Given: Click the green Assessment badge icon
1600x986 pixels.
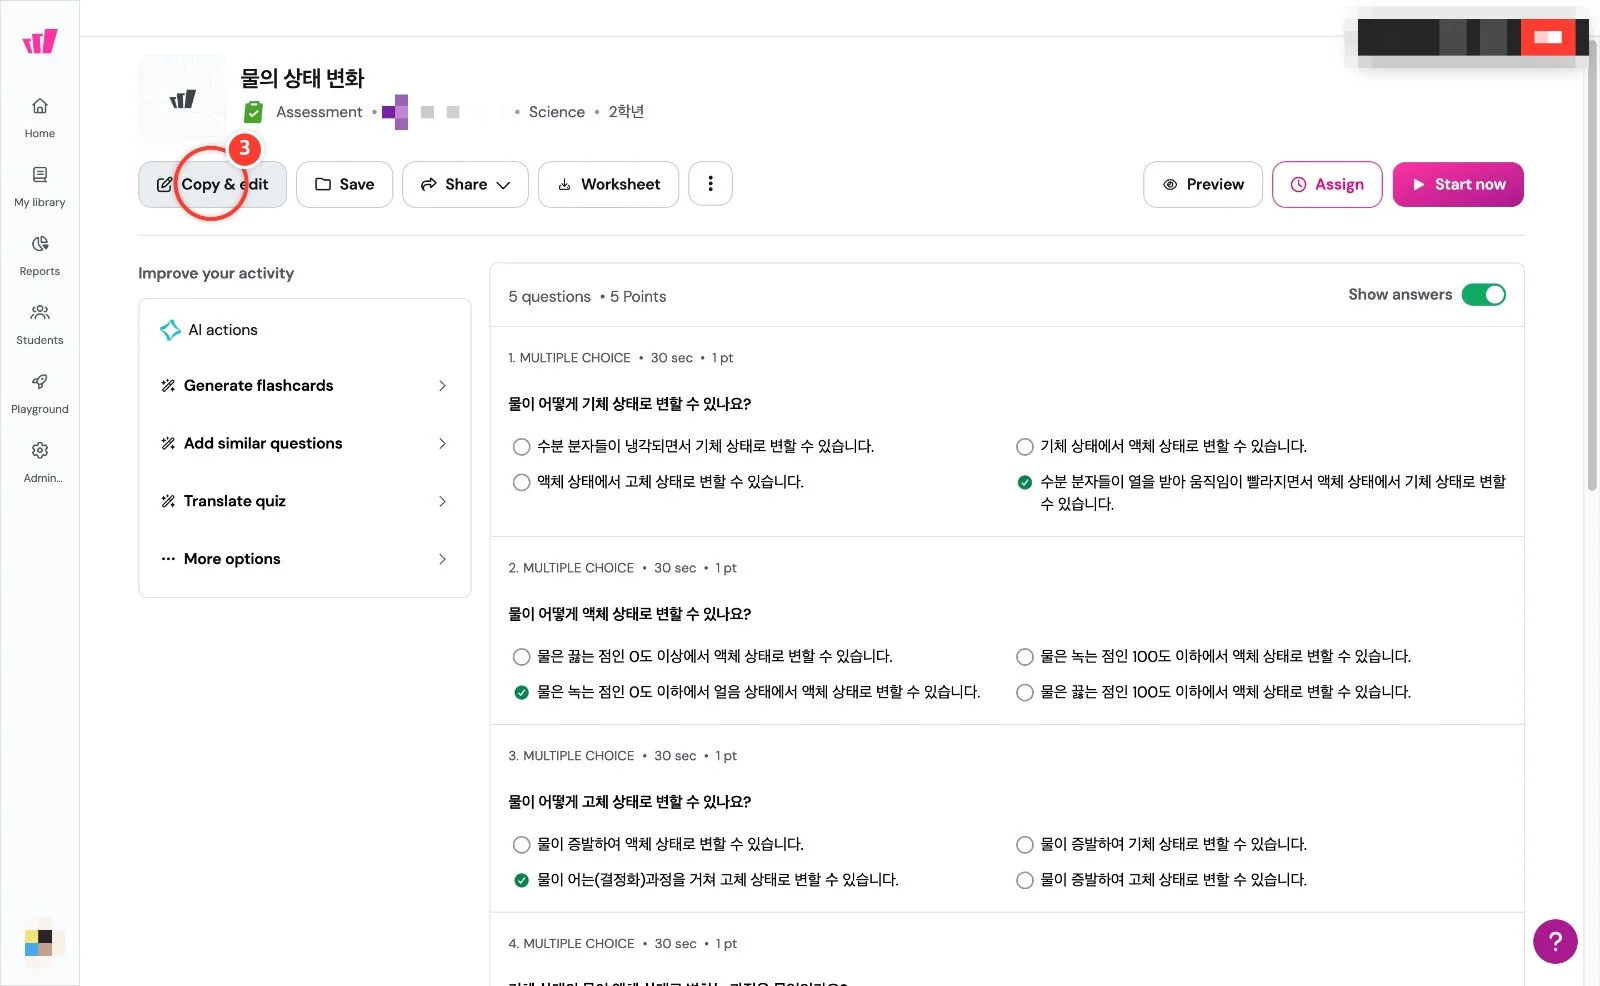Looking at the screenshot, I should 254,112.
